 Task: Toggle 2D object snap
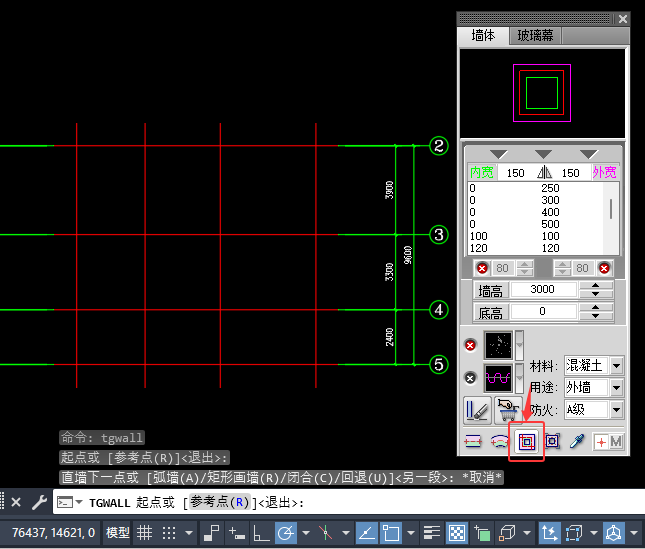point(391,533)
